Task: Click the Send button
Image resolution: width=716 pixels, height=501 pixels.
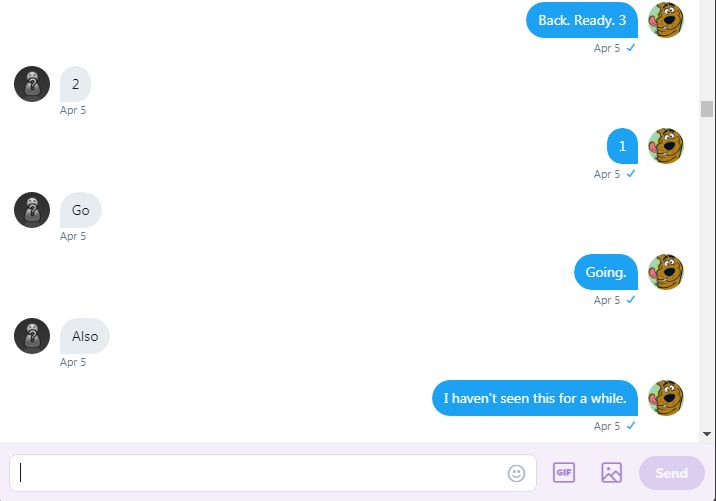Action: [x=671, y=473]
